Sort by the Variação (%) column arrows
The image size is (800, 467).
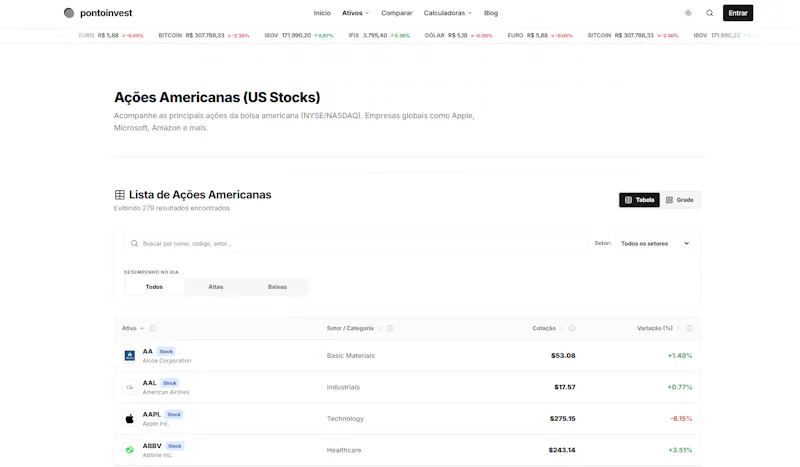tap(679, 328)
